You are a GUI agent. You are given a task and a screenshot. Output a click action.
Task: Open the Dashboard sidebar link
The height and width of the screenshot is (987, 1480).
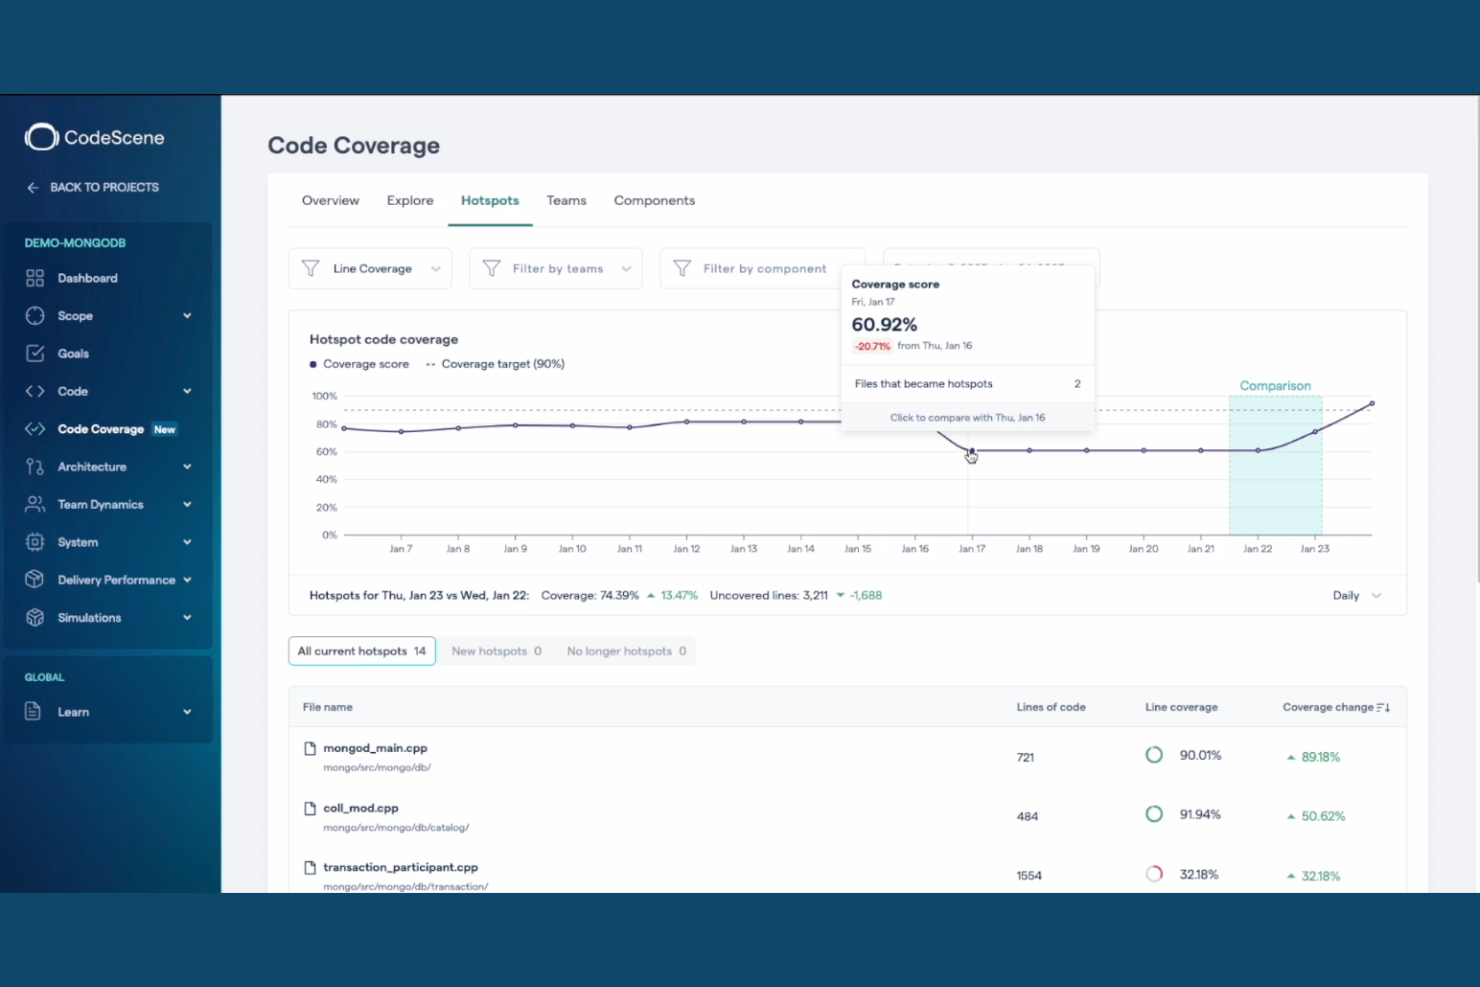87,278
